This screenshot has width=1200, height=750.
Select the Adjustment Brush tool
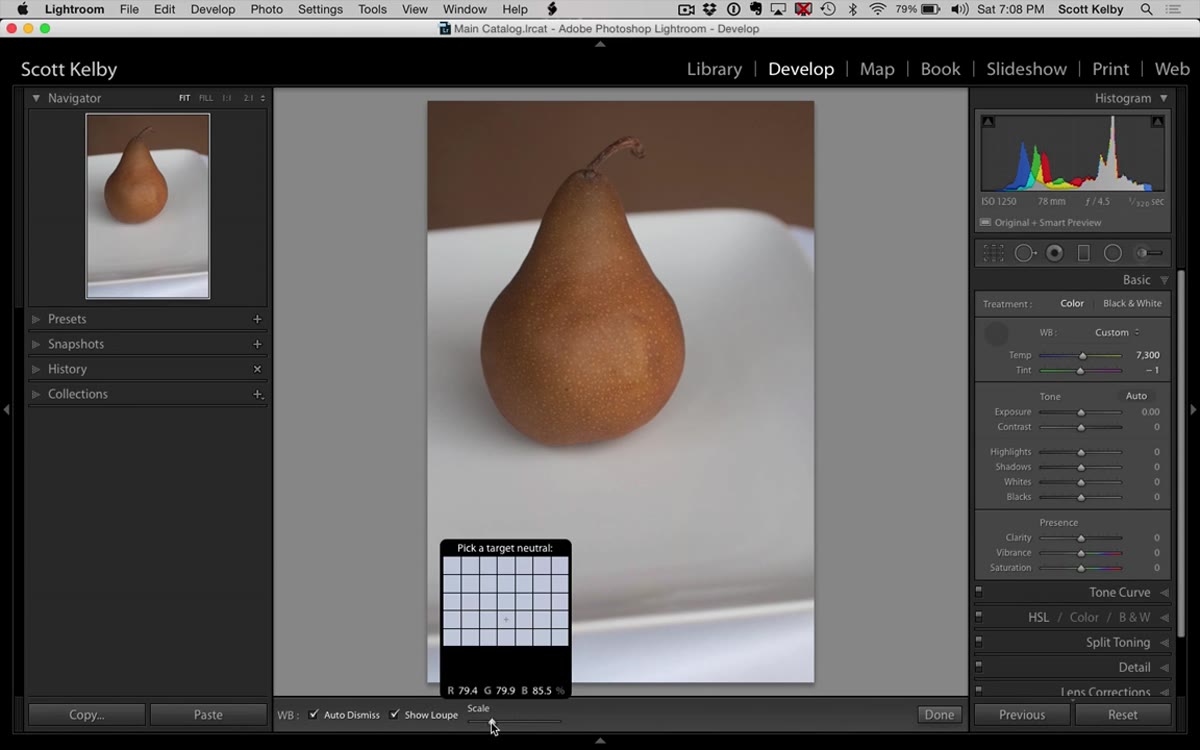click(1150, 253)
